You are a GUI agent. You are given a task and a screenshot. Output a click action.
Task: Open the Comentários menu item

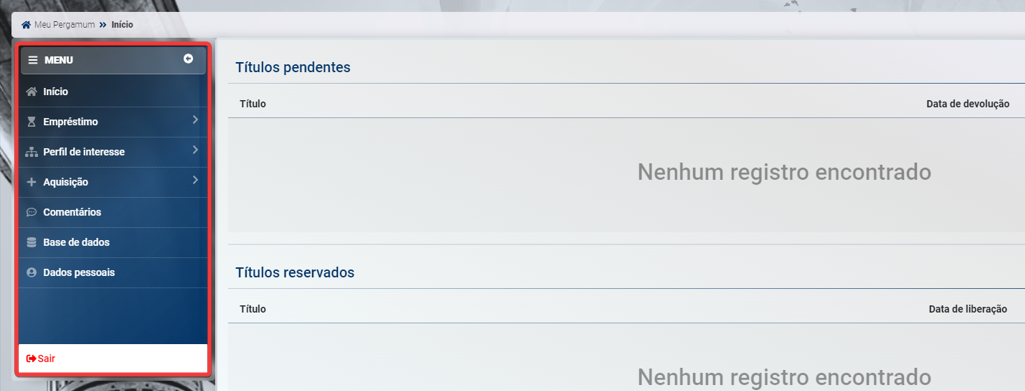click(x=113, y=212)
